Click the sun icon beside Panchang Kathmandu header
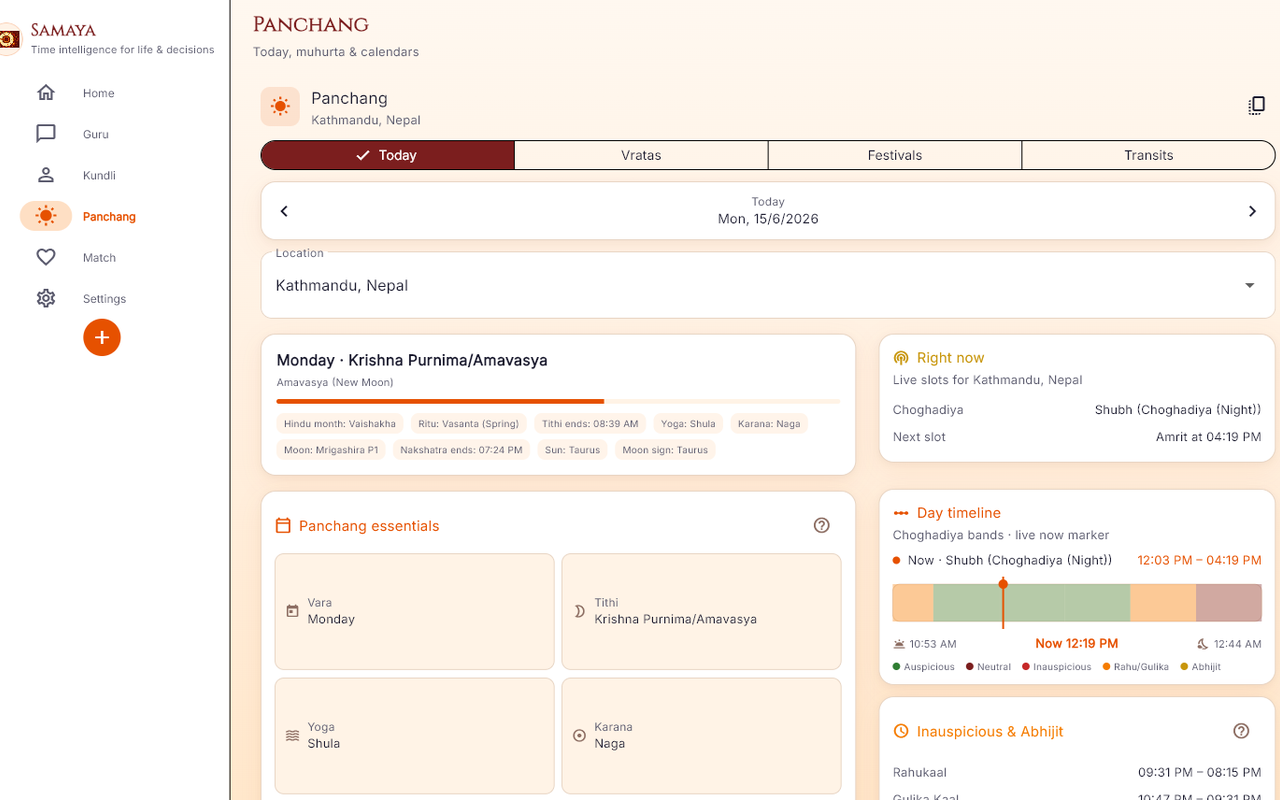 [x=280, y=107]
